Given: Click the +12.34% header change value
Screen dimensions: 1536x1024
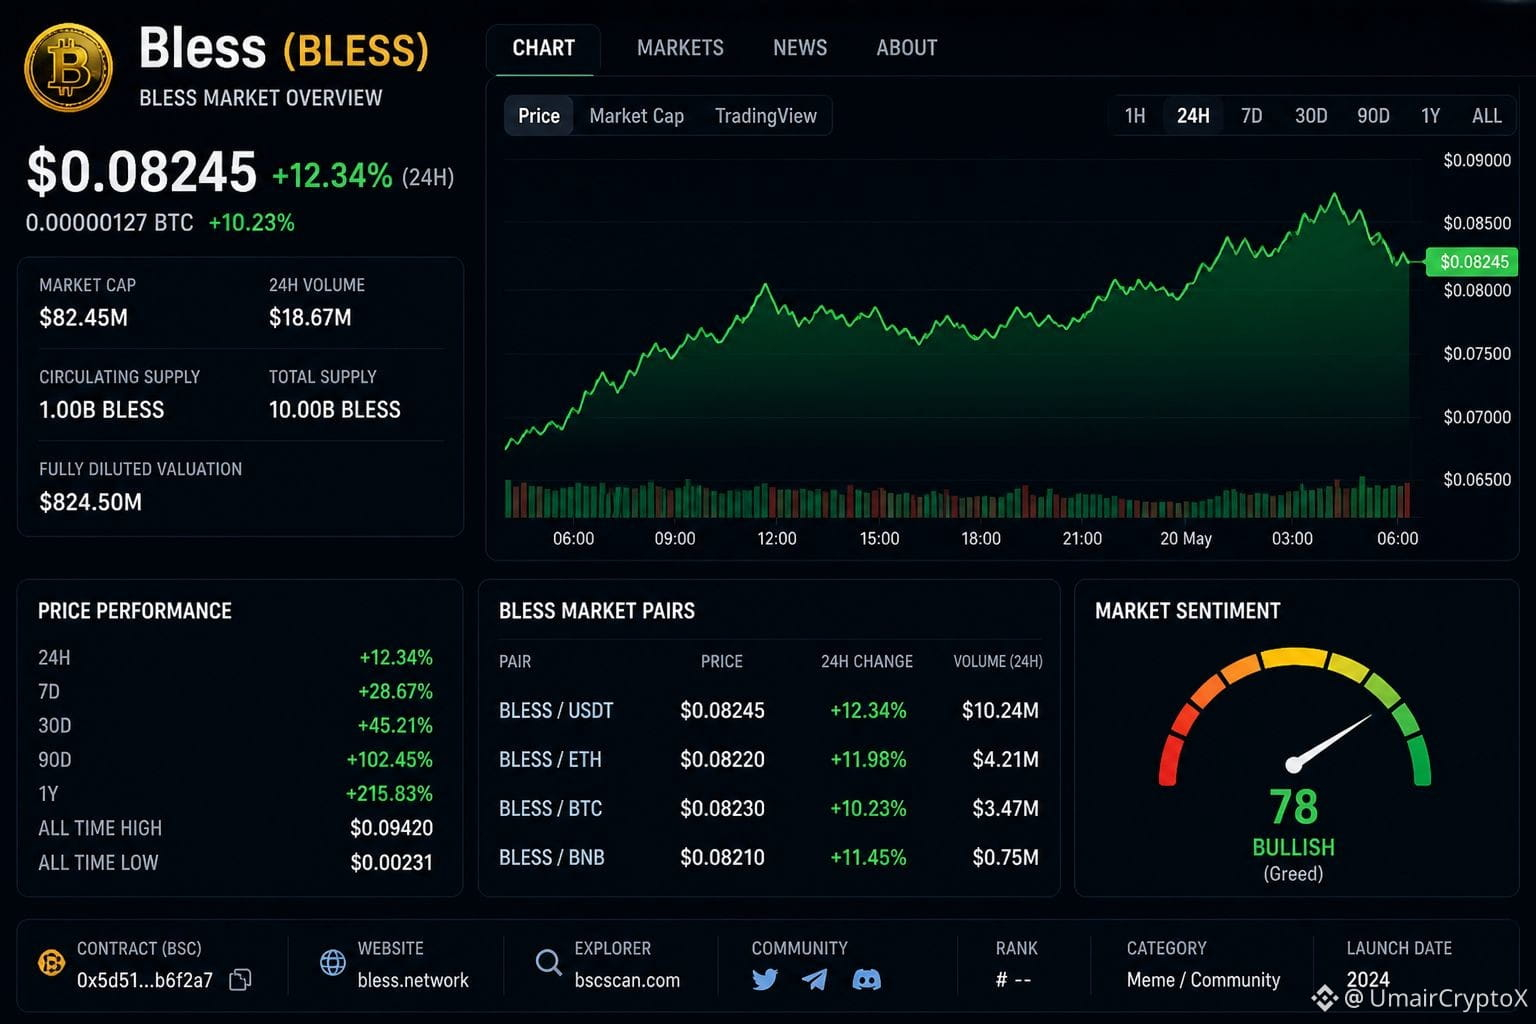Looking at the screenshot, I should pos(332,176).
